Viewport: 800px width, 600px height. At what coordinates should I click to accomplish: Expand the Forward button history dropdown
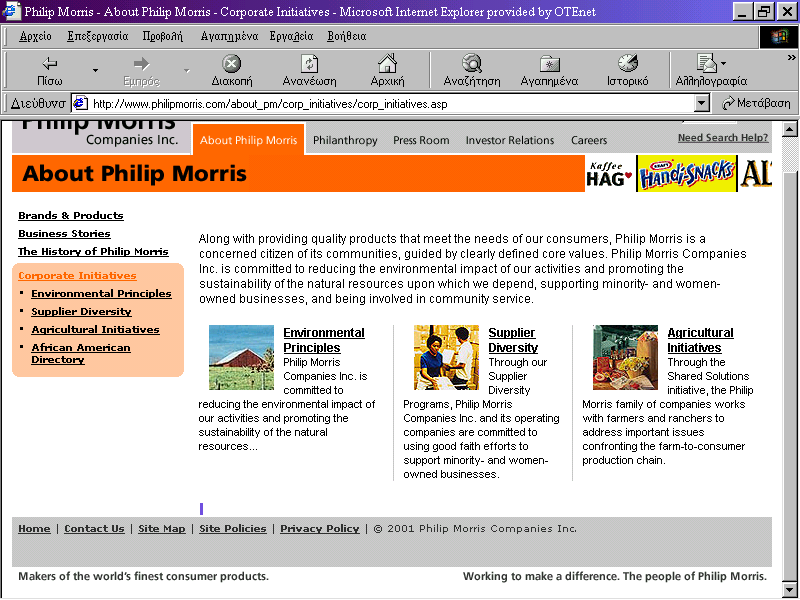pos(187,70)
